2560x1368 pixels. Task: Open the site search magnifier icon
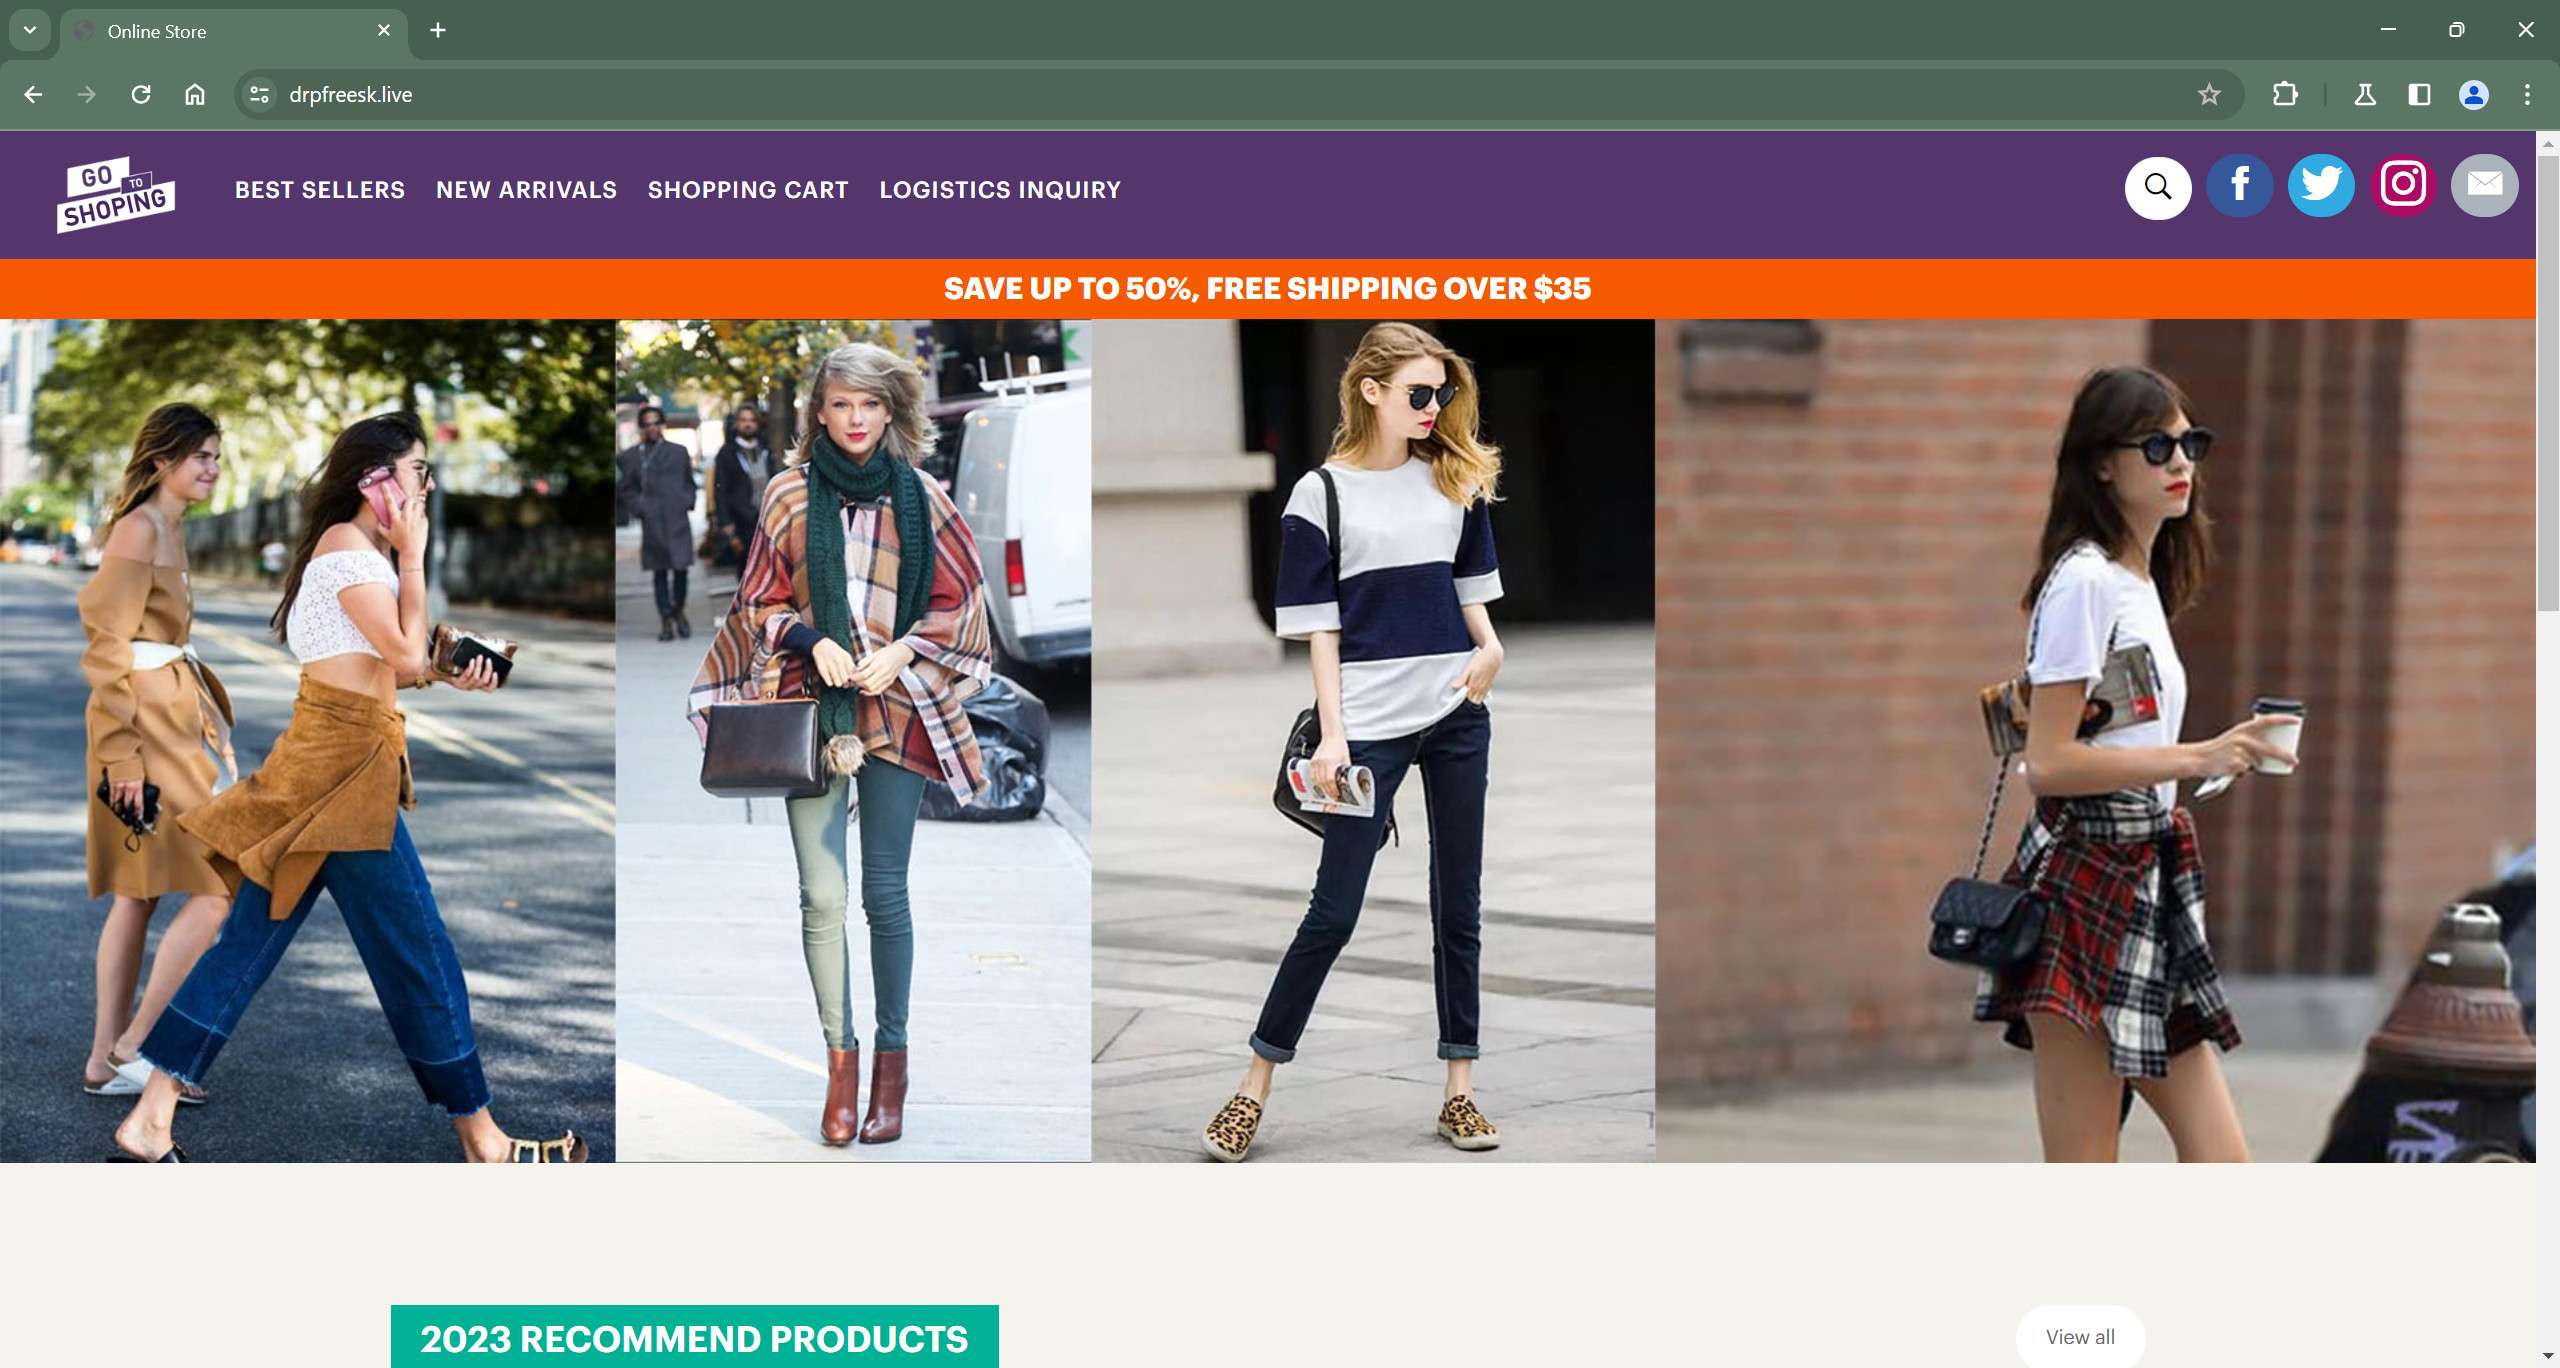pyautogui.click(x=2157, y=187)
